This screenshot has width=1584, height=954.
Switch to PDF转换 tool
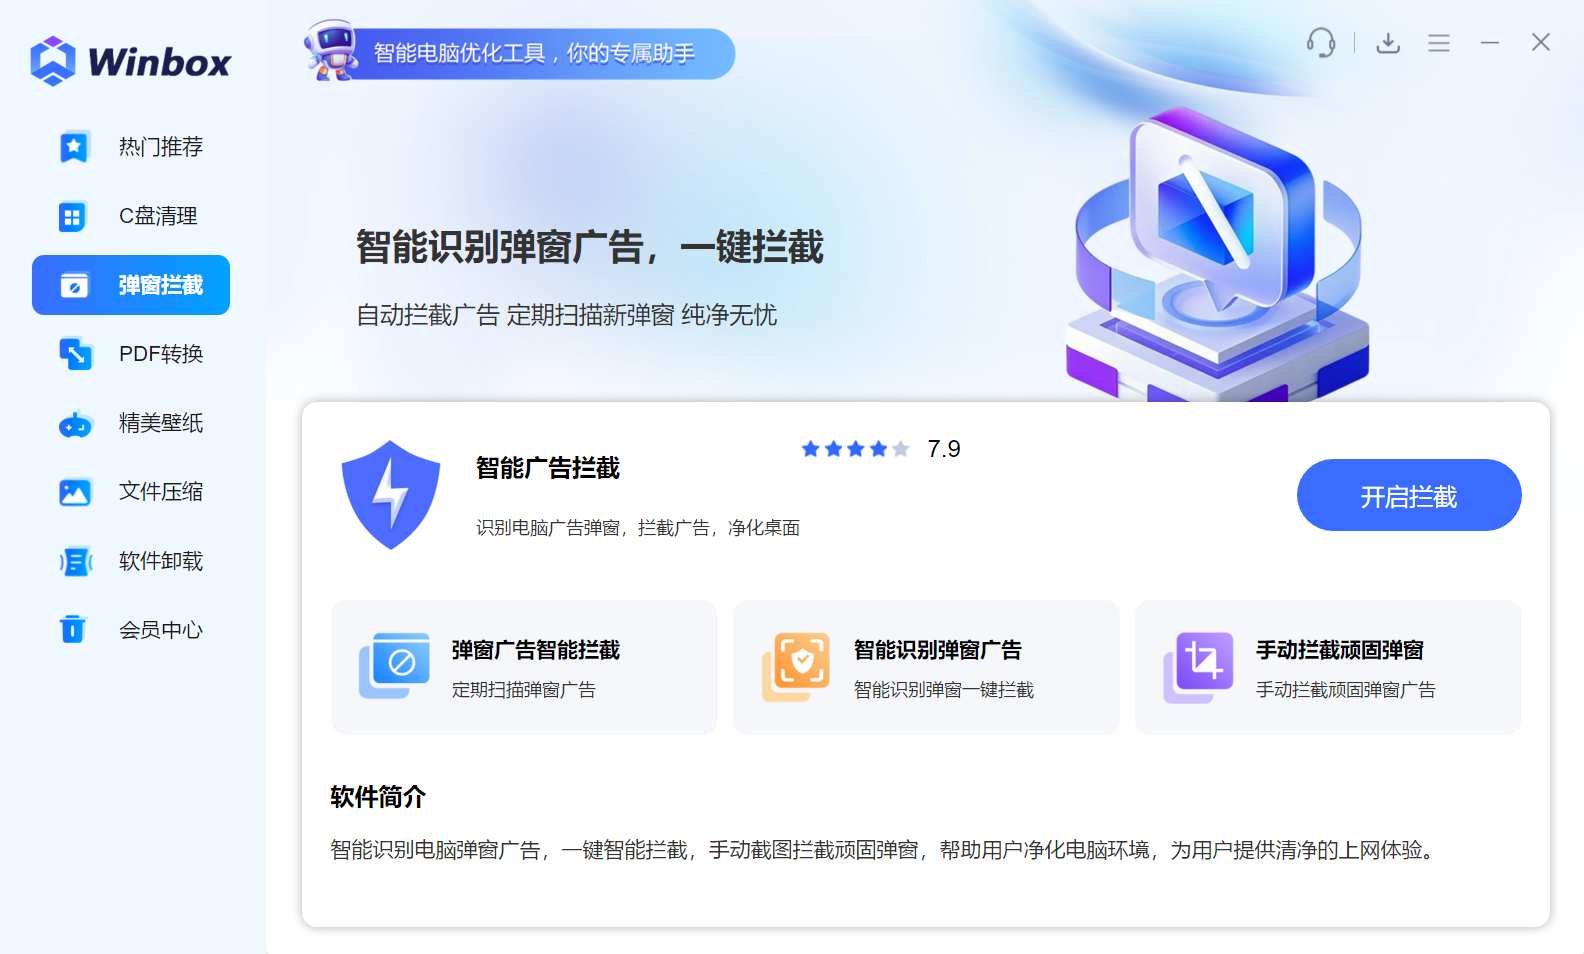[x=131, y=354]
